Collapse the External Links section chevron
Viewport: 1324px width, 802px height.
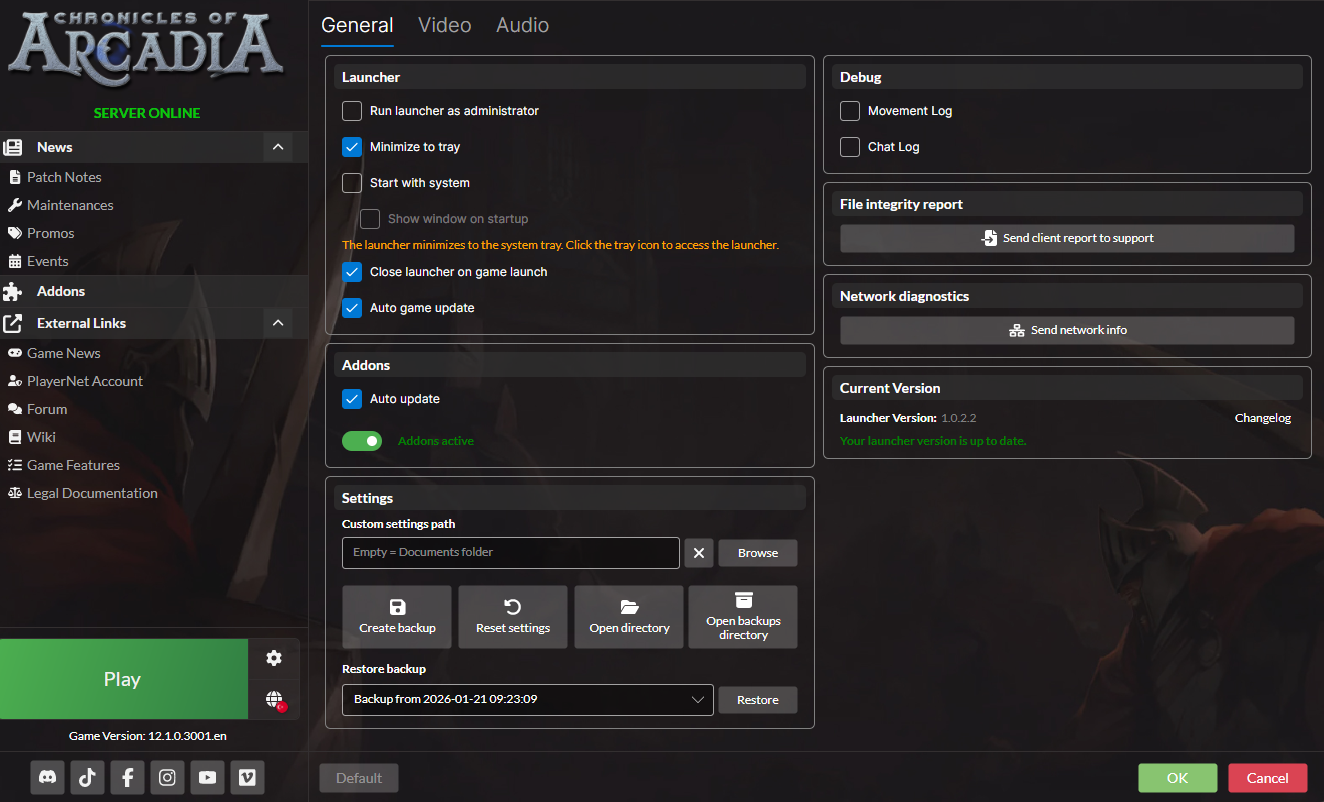[278, 323]
